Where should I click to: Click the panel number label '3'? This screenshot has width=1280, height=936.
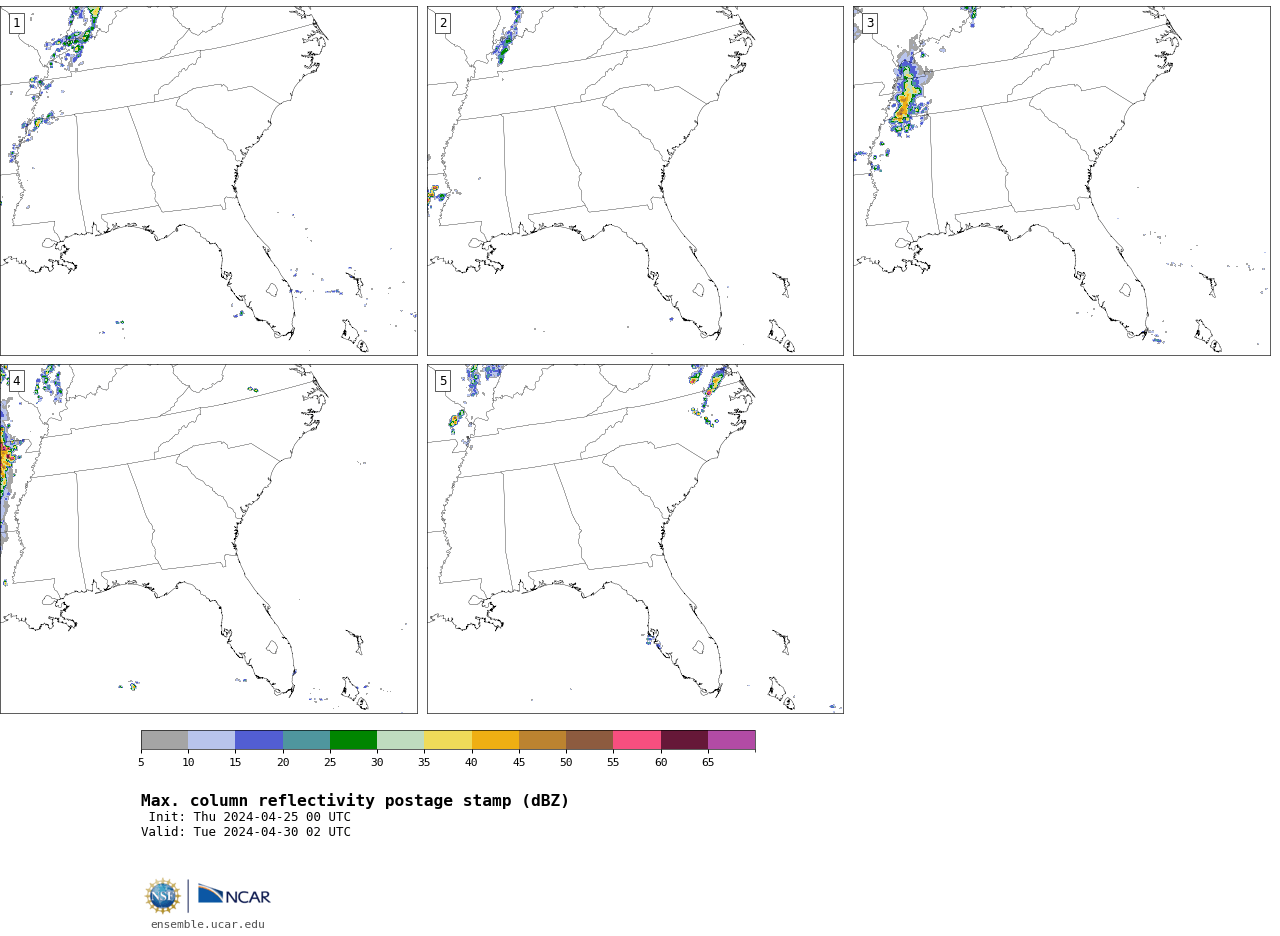[869, 23]
